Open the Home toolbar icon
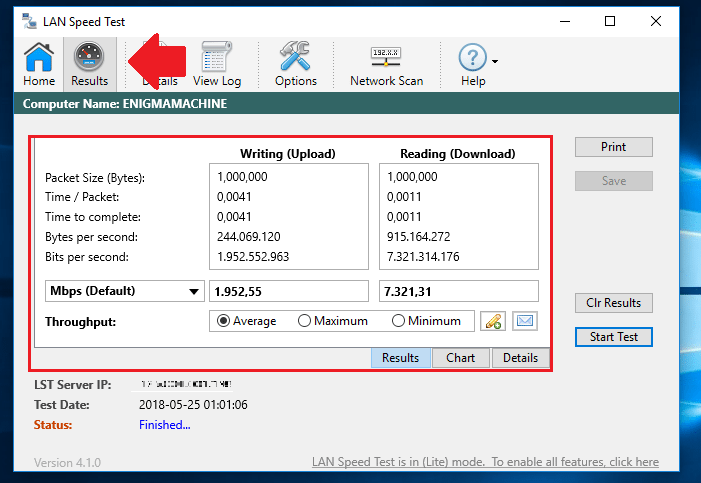Screen dimensions: 701x483 coord(39,64)
